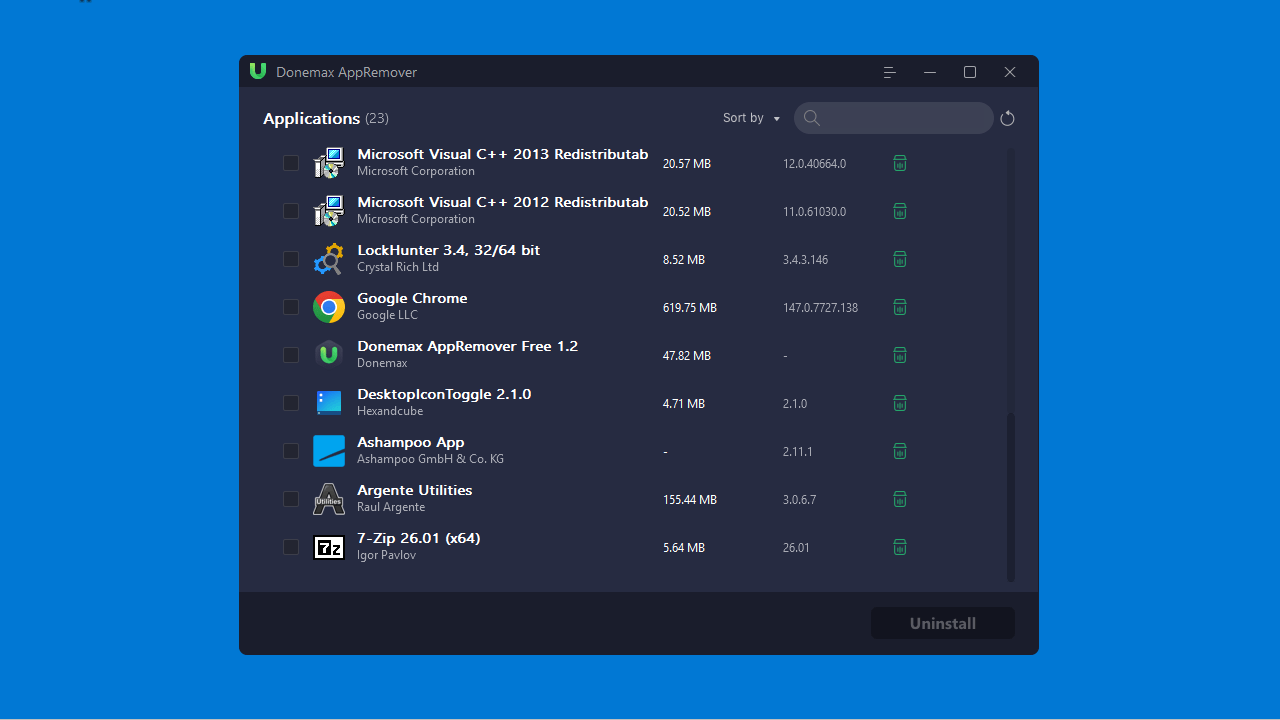1280x720 pixels.
Task: Click the uninstall trash icon for LockHunter
Action: [x=900, y=259]
